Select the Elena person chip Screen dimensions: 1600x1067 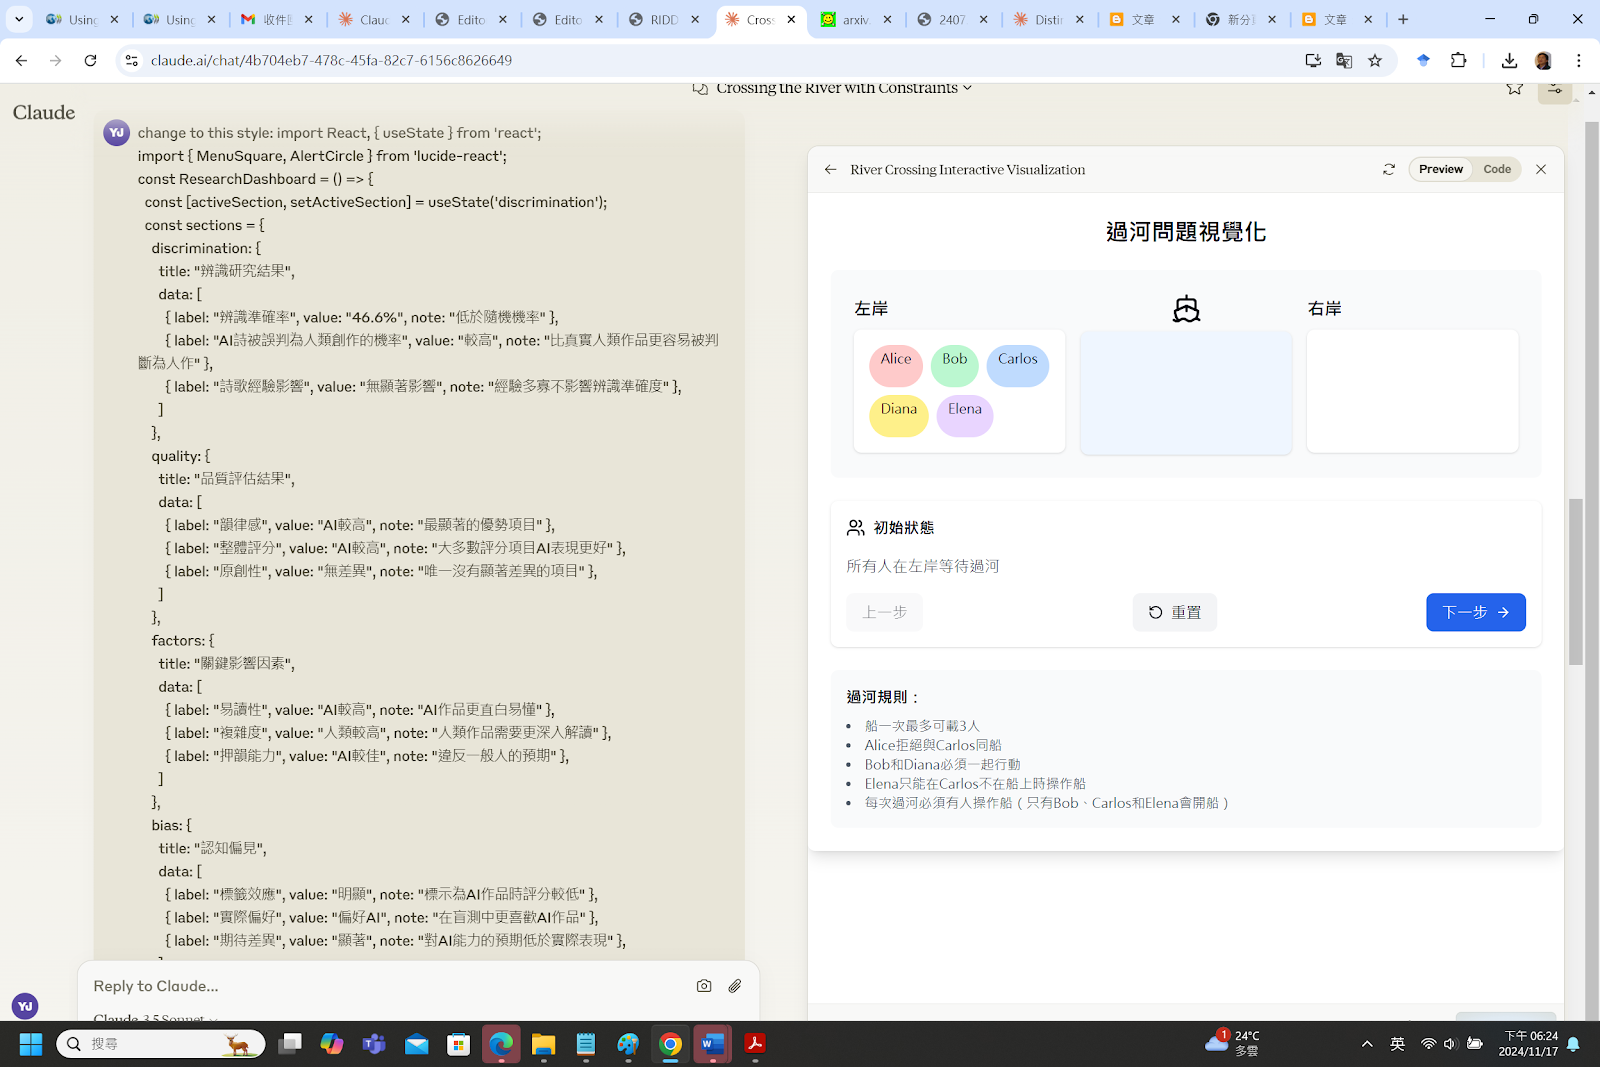[x=965, y=415]
